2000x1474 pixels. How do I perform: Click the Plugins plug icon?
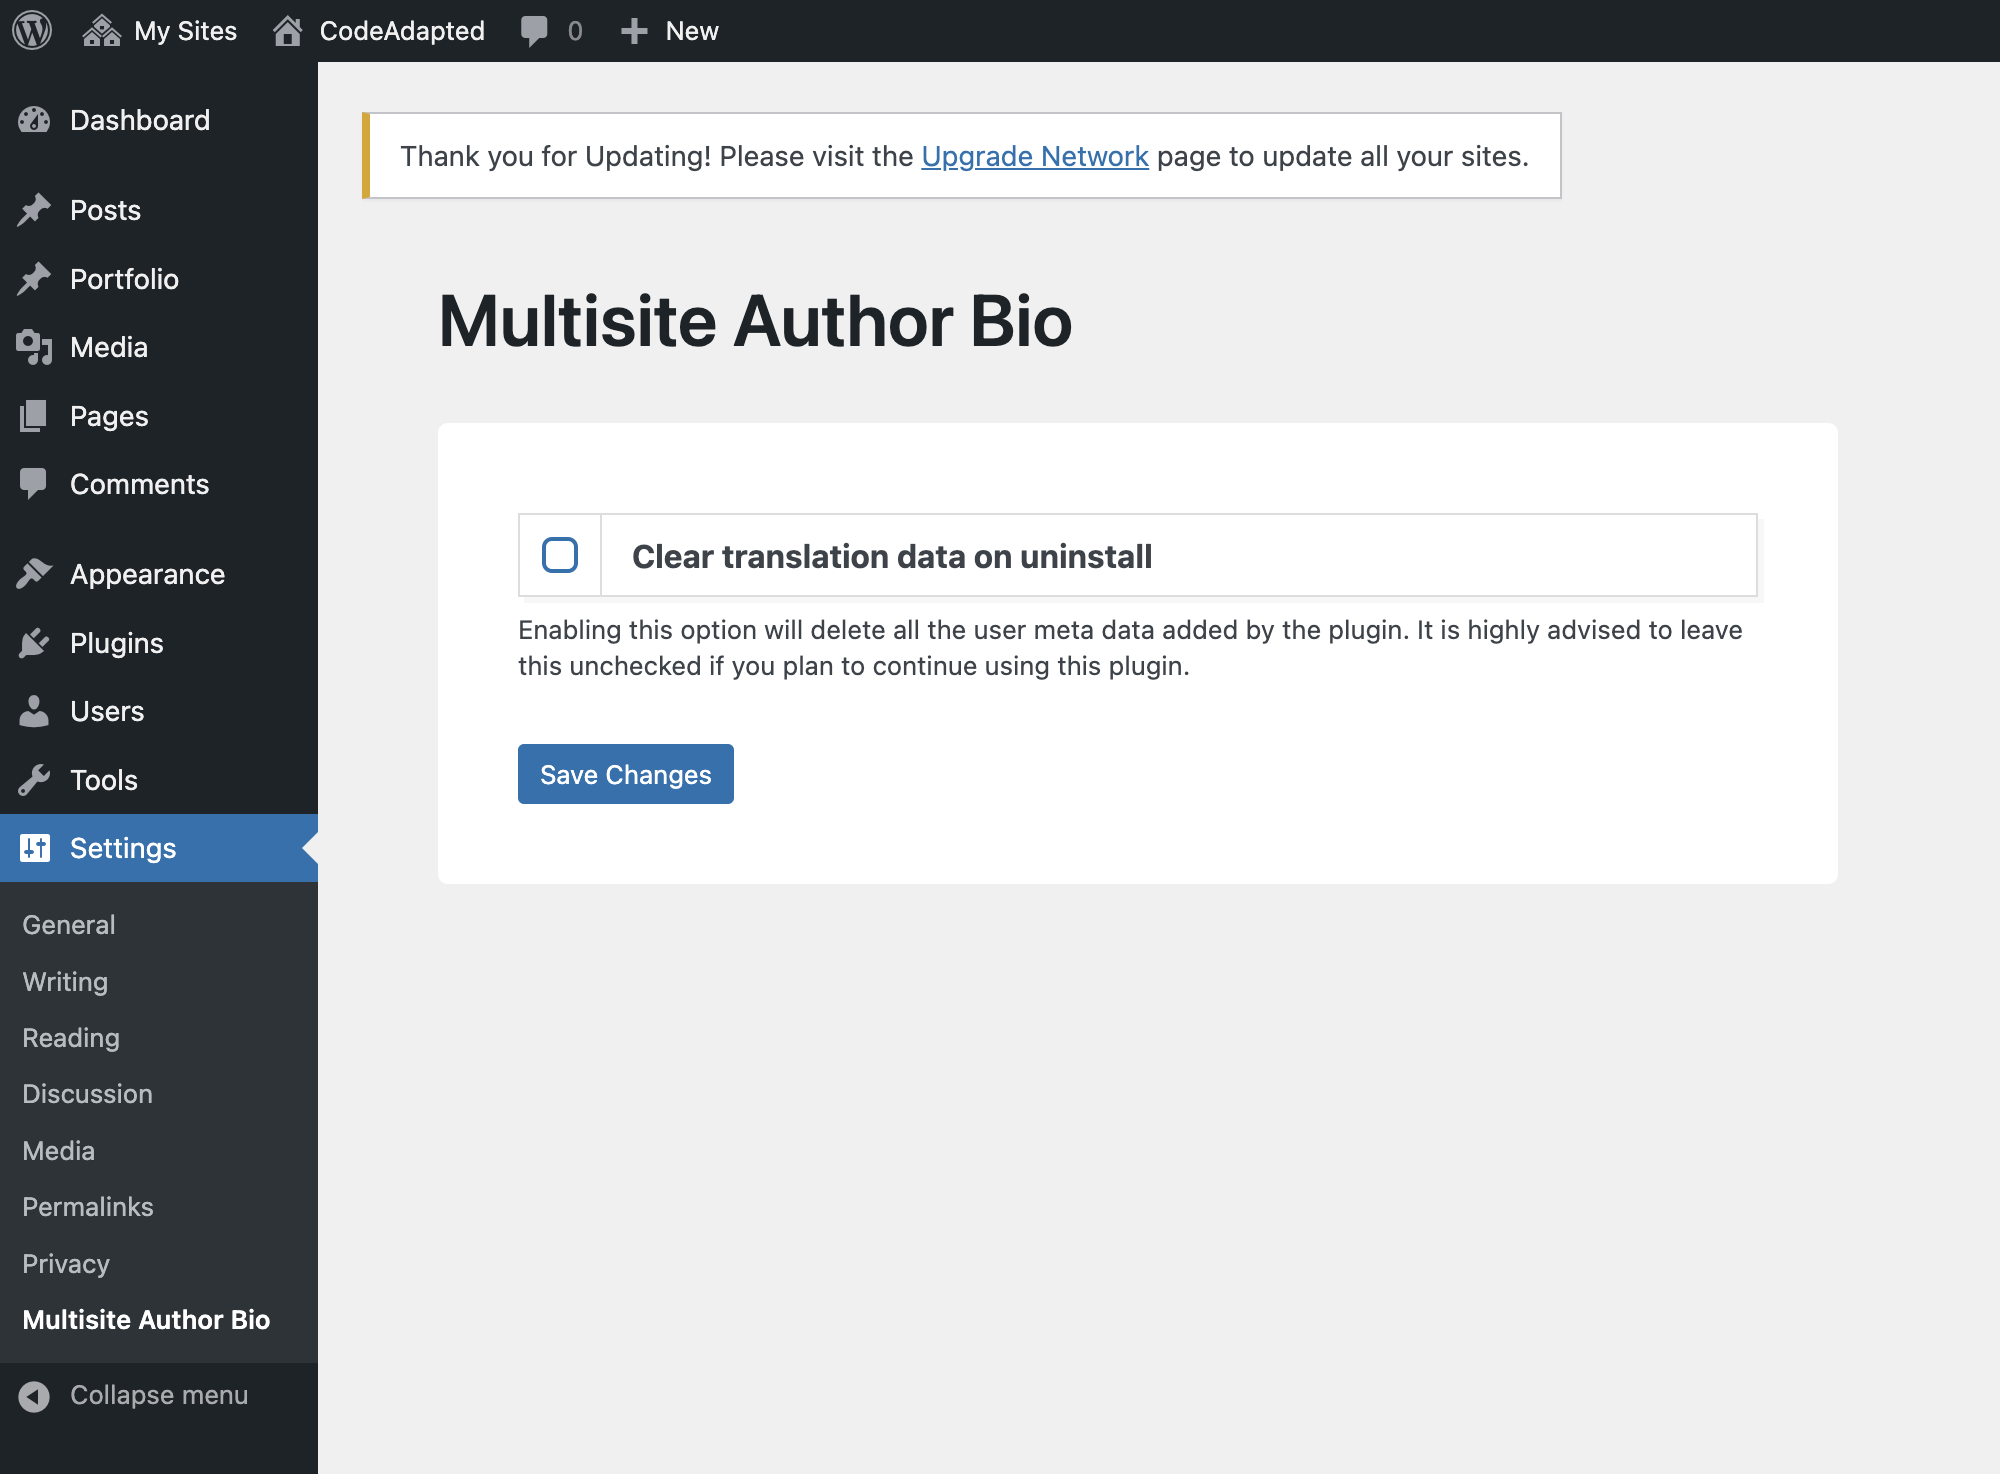click(34, 643)
